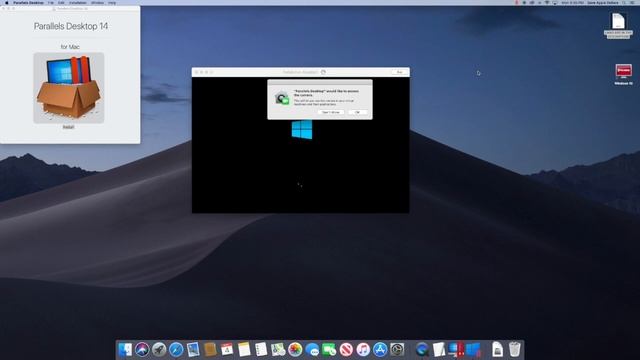
Task: Open the Edit menu
Action: [61, 2]
